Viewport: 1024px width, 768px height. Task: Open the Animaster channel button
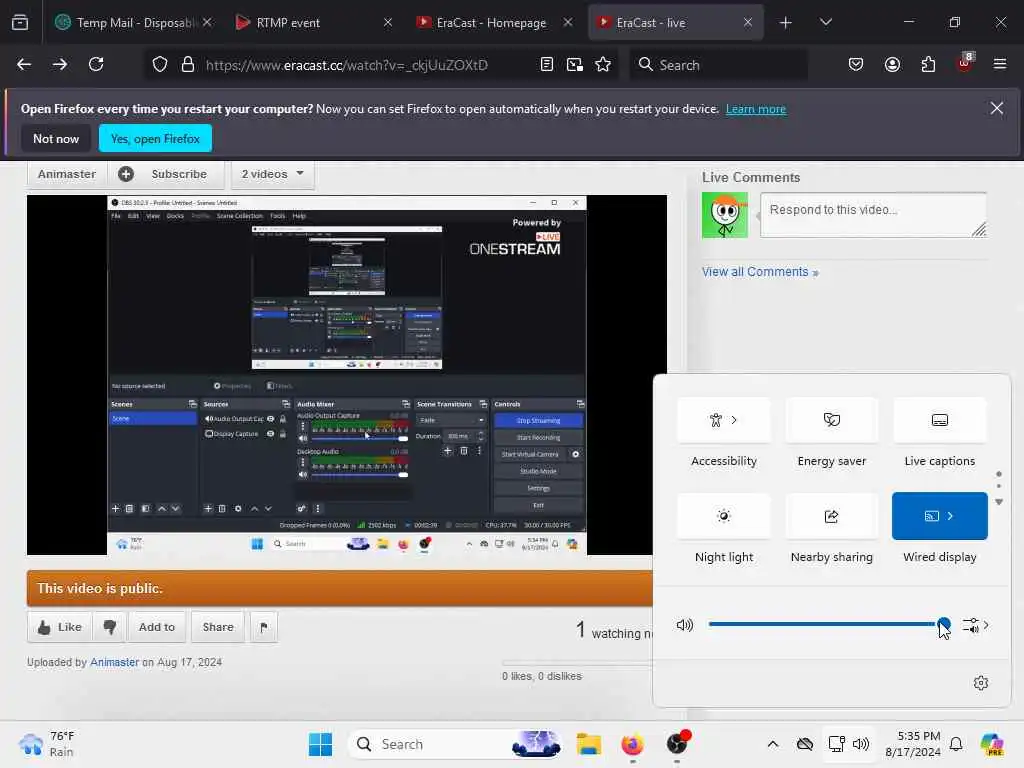67,174
